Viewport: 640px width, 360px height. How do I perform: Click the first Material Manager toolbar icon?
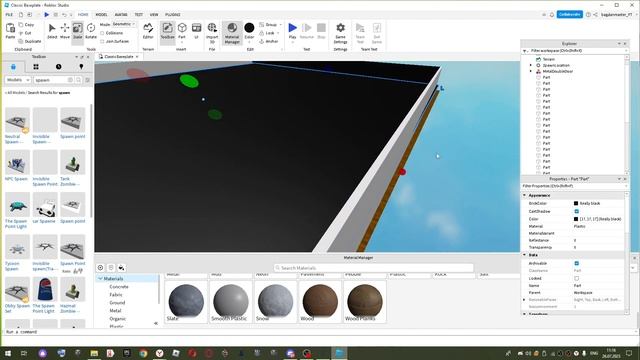(100, 268)
